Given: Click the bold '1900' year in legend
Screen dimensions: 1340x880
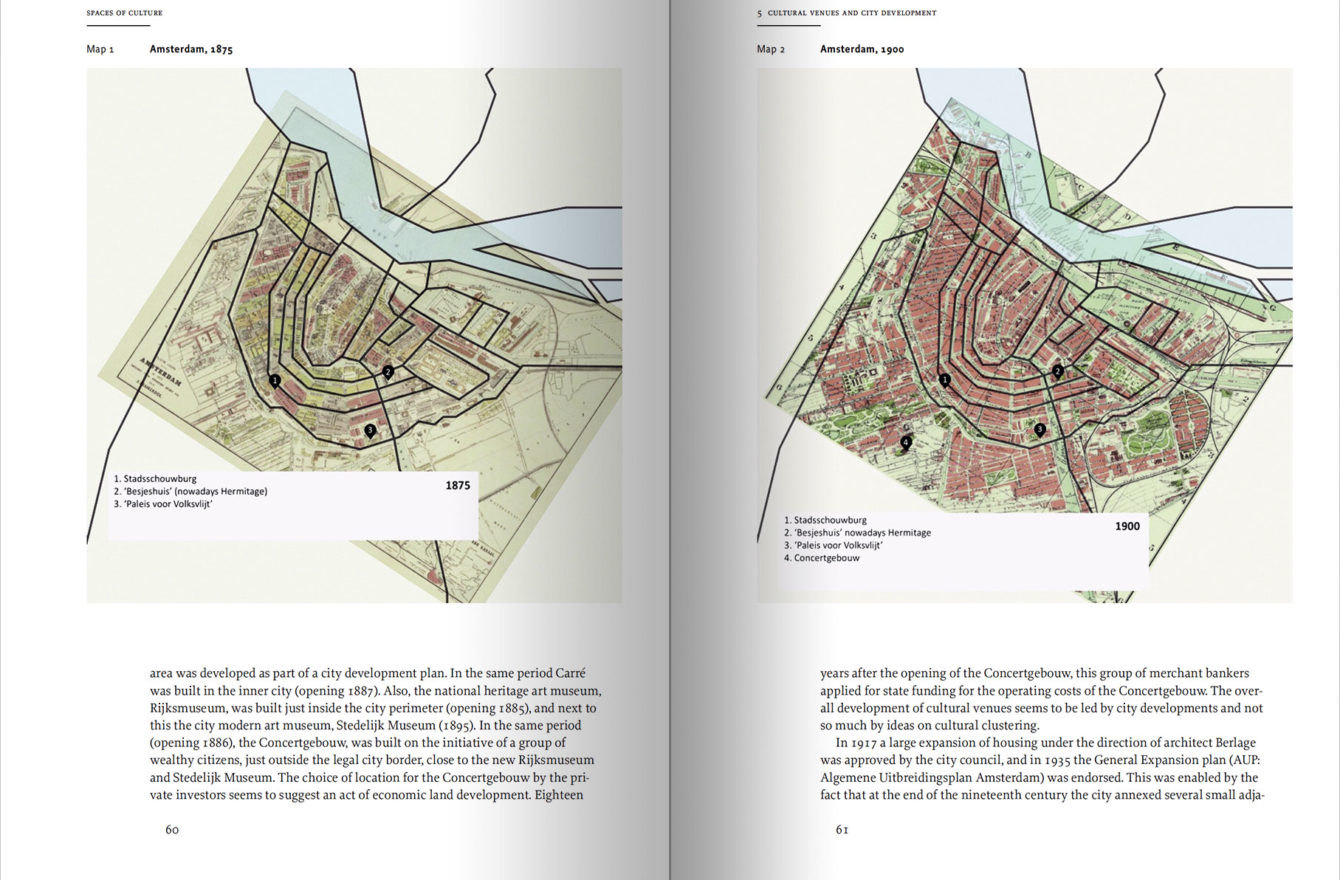Looking at the screenshot, I should [1127, 526].
